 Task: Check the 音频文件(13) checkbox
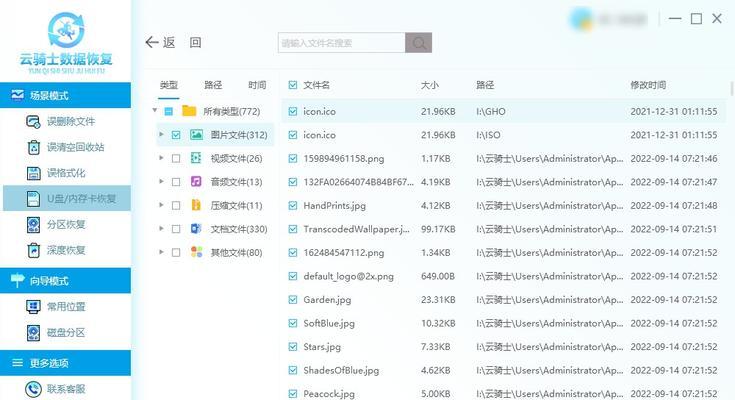click(176, 182)
